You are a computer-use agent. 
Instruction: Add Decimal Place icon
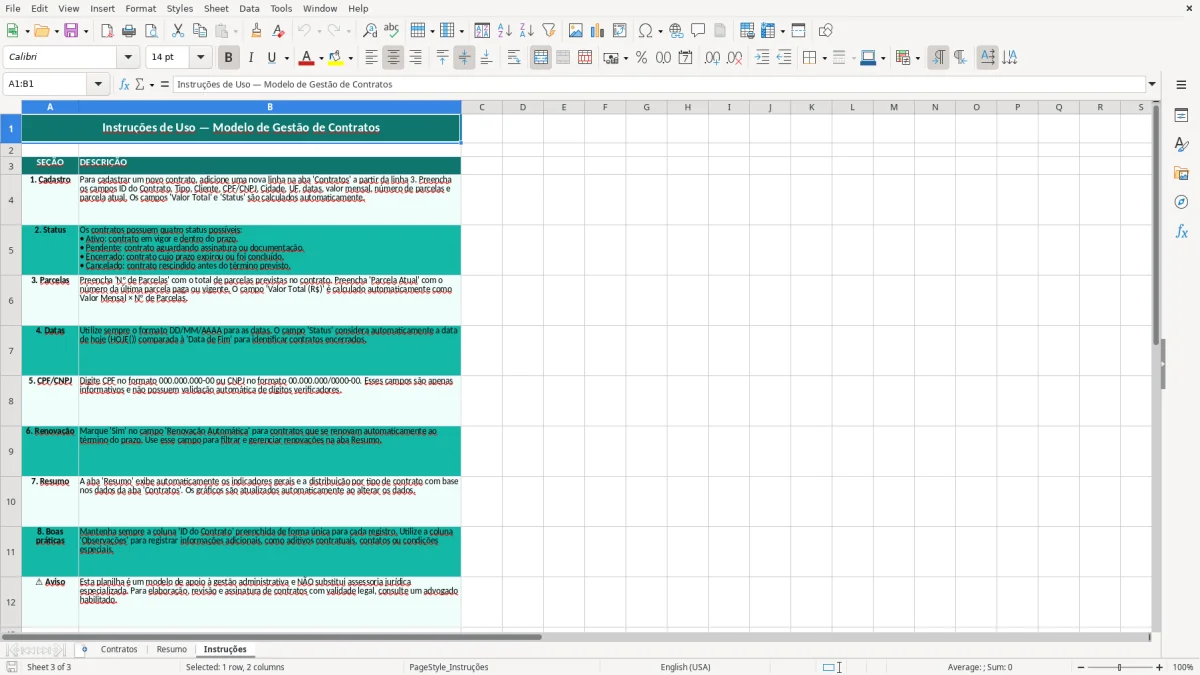712,58
